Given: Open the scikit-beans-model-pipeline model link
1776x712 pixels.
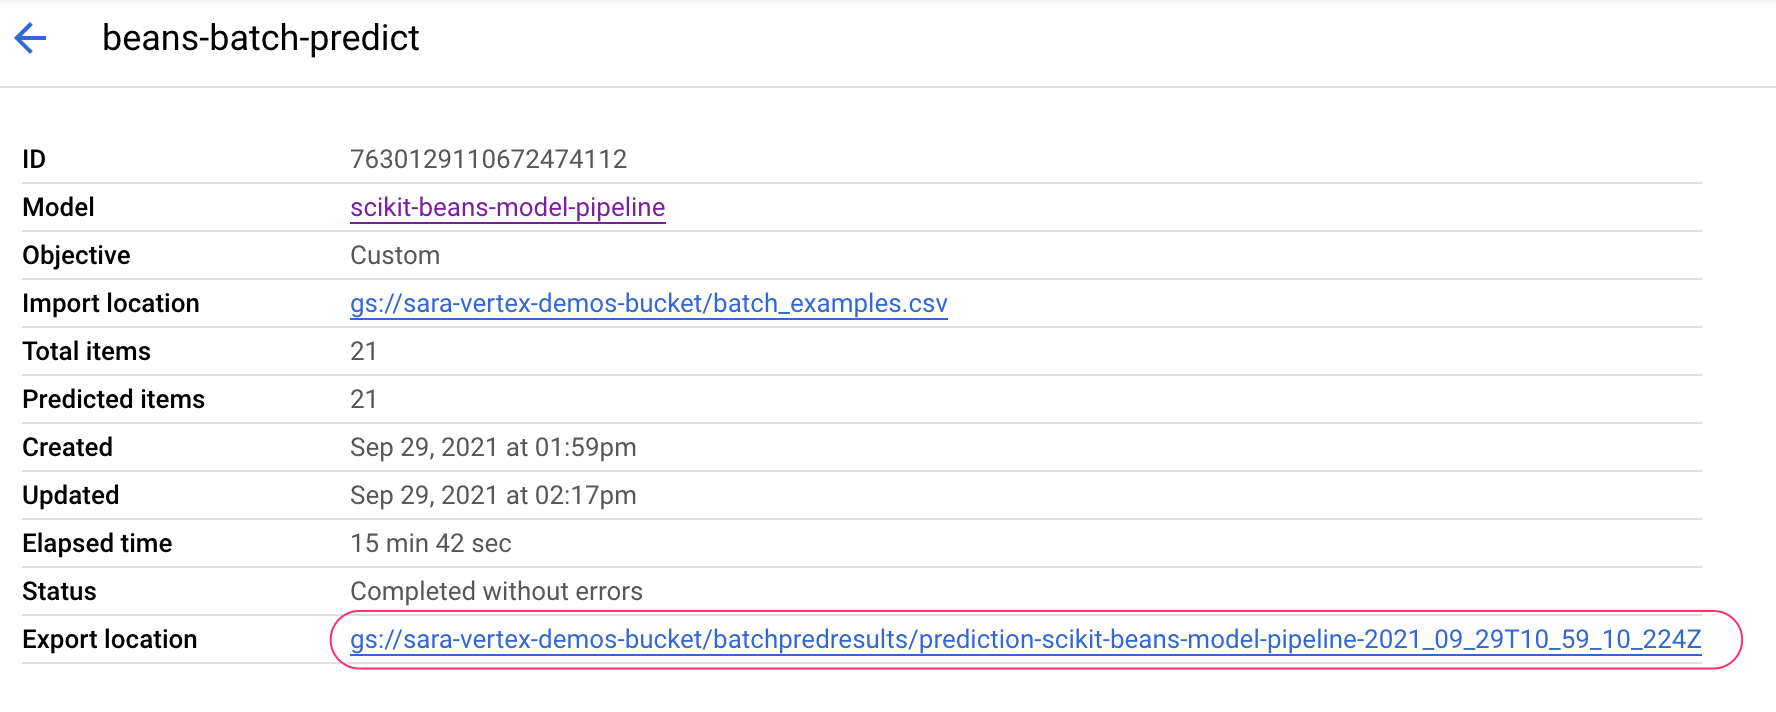Looking at the screenshot, I should coord(507,207).
